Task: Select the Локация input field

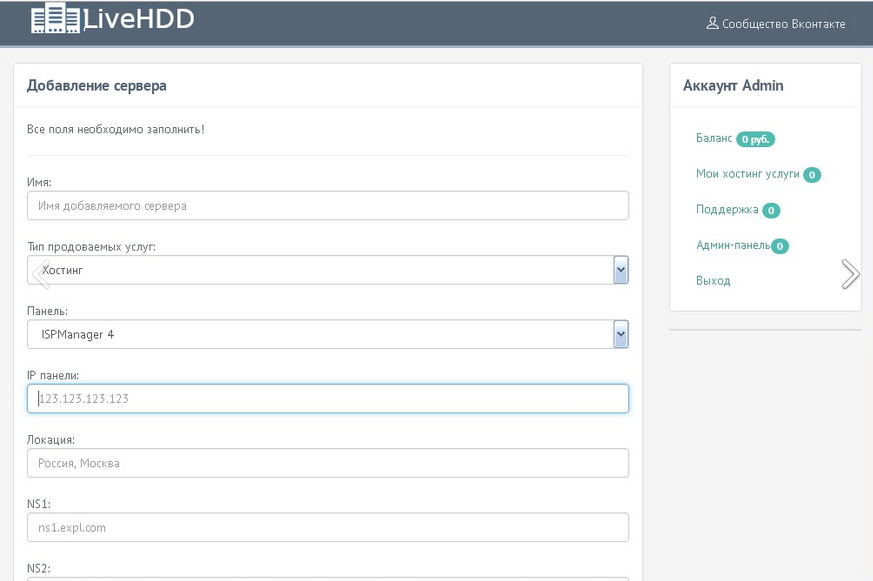Action: pos(327,463)
